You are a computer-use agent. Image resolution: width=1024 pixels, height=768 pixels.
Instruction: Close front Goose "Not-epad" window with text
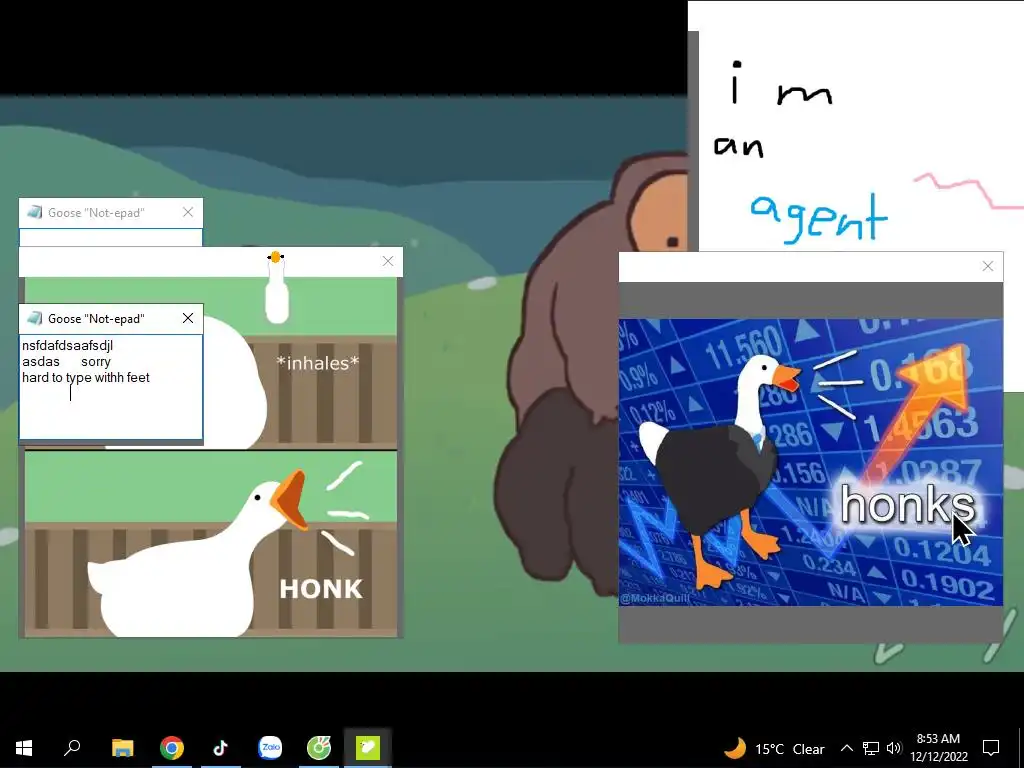[188, 318]
